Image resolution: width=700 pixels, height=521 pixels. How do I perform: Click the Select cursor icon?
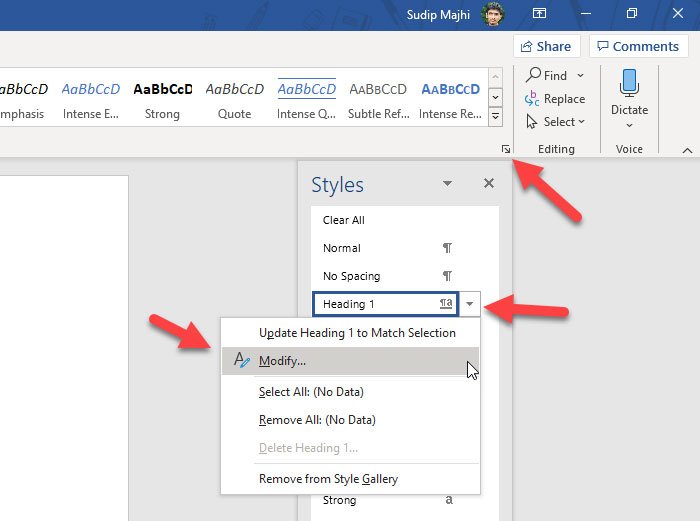(x=533, y=122)
